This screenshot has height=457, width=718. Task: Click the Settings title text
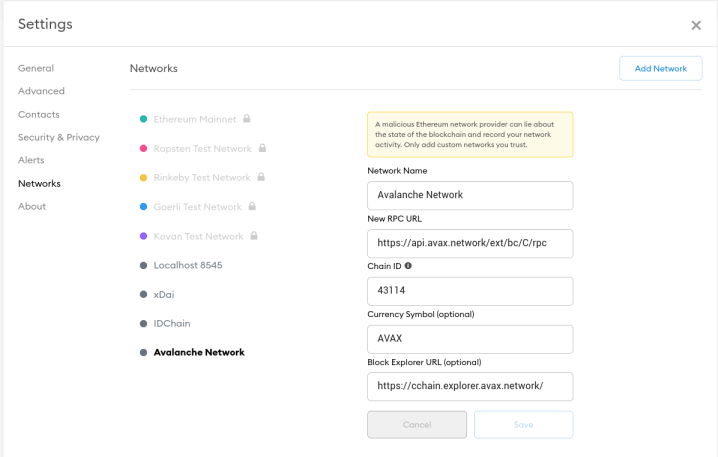click(45, 24)
